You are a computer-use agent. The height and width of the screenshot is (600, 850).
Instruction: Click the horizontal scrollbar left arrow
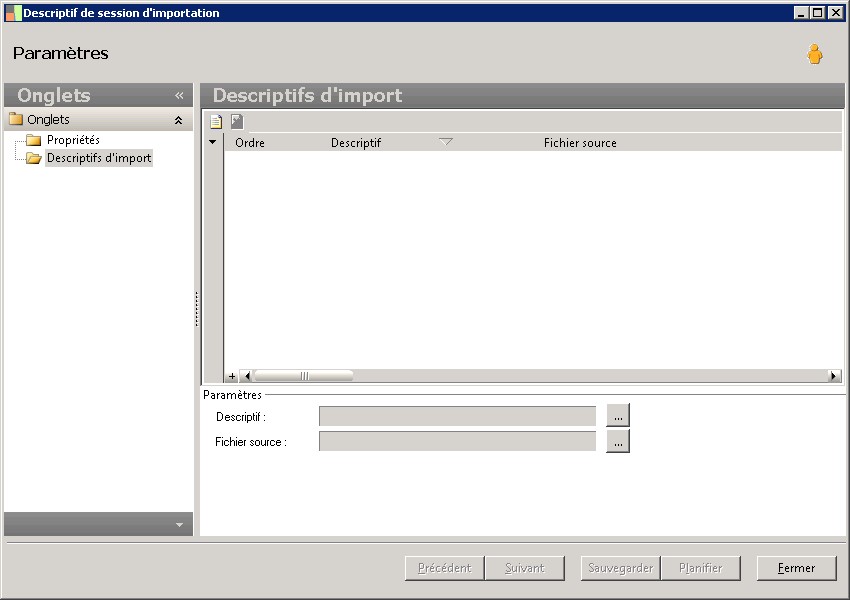[x=247, y=376]
